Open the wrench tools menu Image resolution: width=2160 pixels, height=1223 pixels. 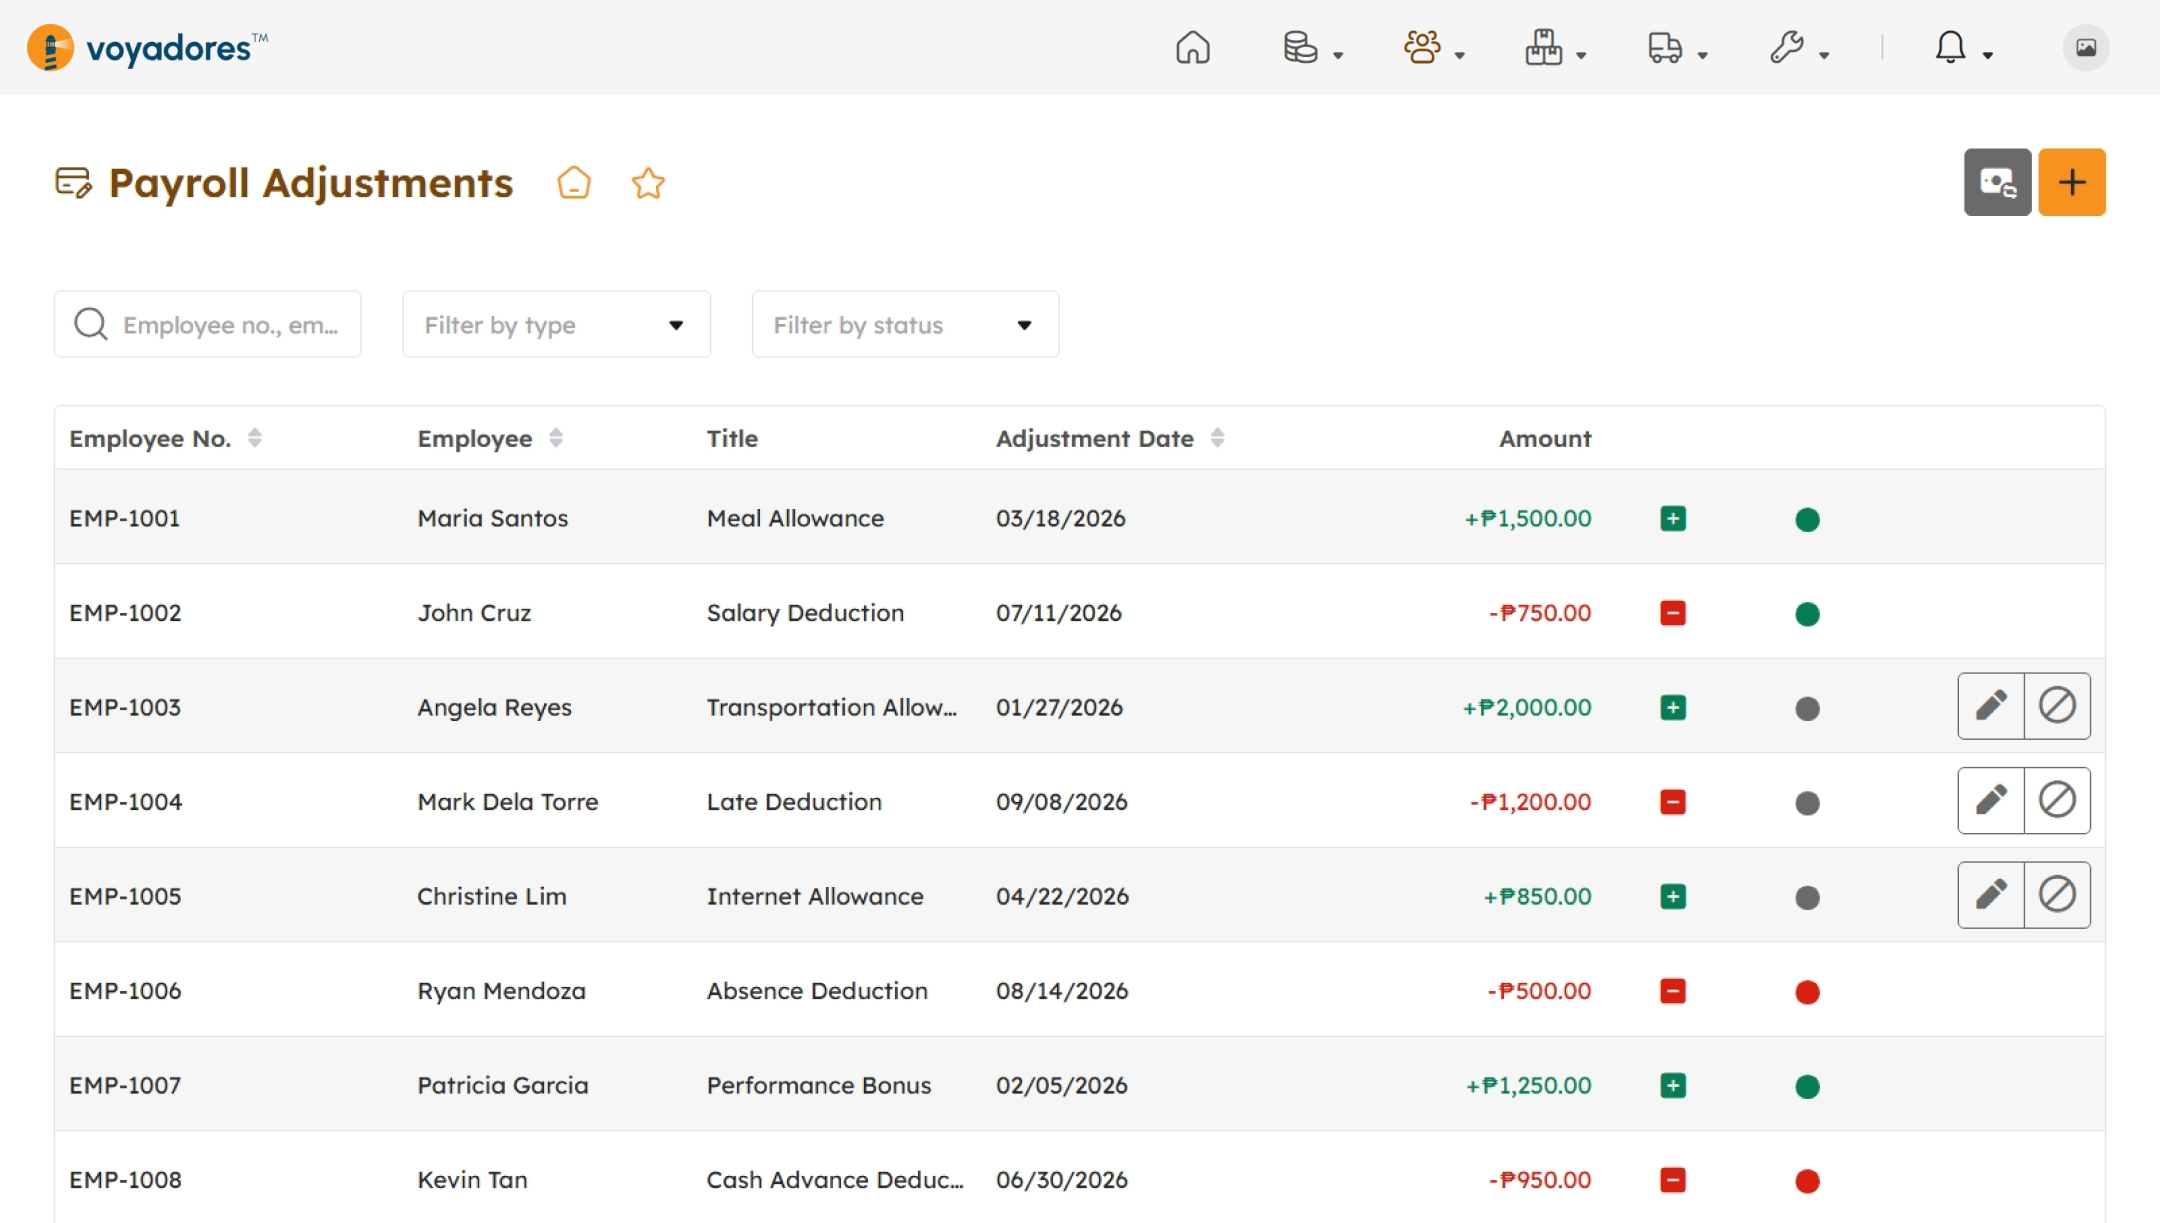click(1798, 47)
